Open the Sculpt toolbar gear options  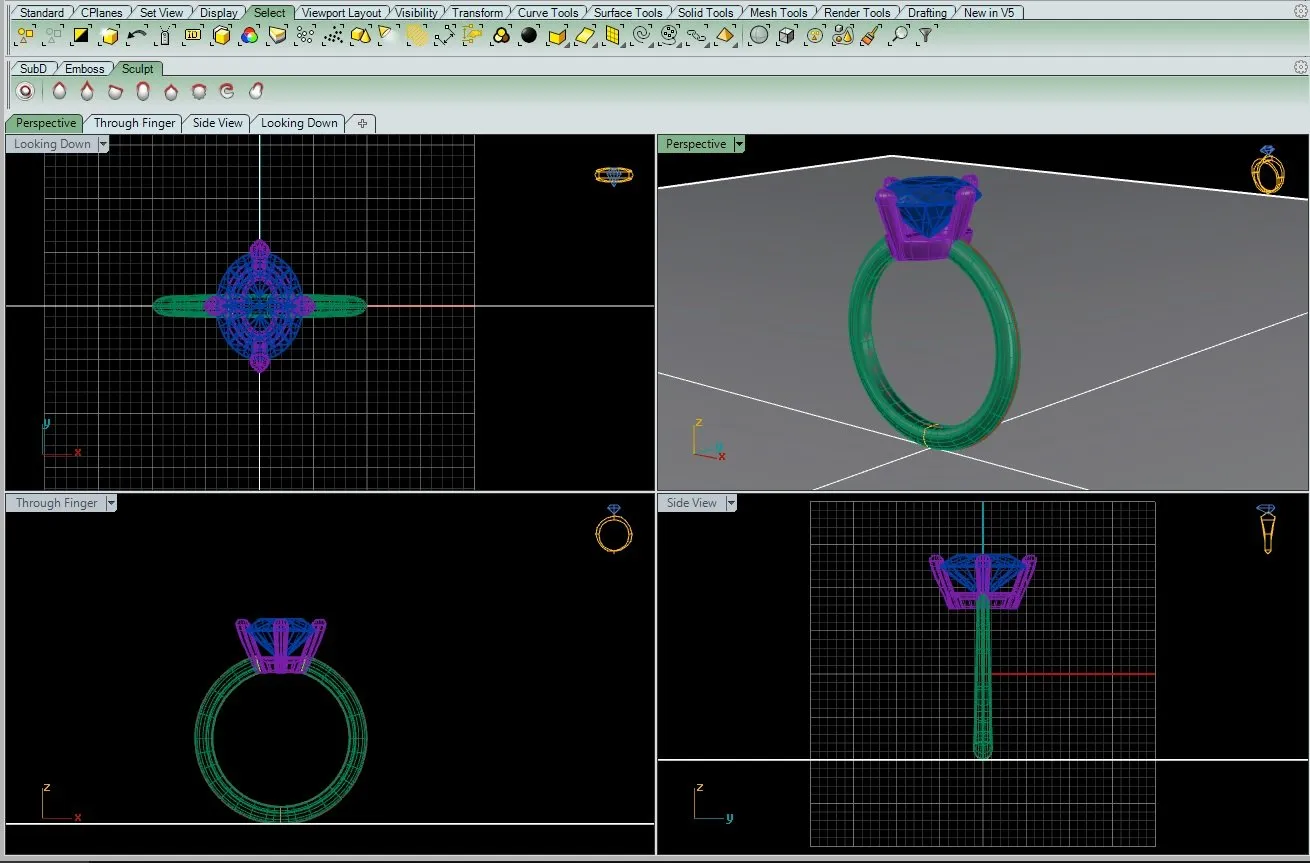[x=1301, y=68]
